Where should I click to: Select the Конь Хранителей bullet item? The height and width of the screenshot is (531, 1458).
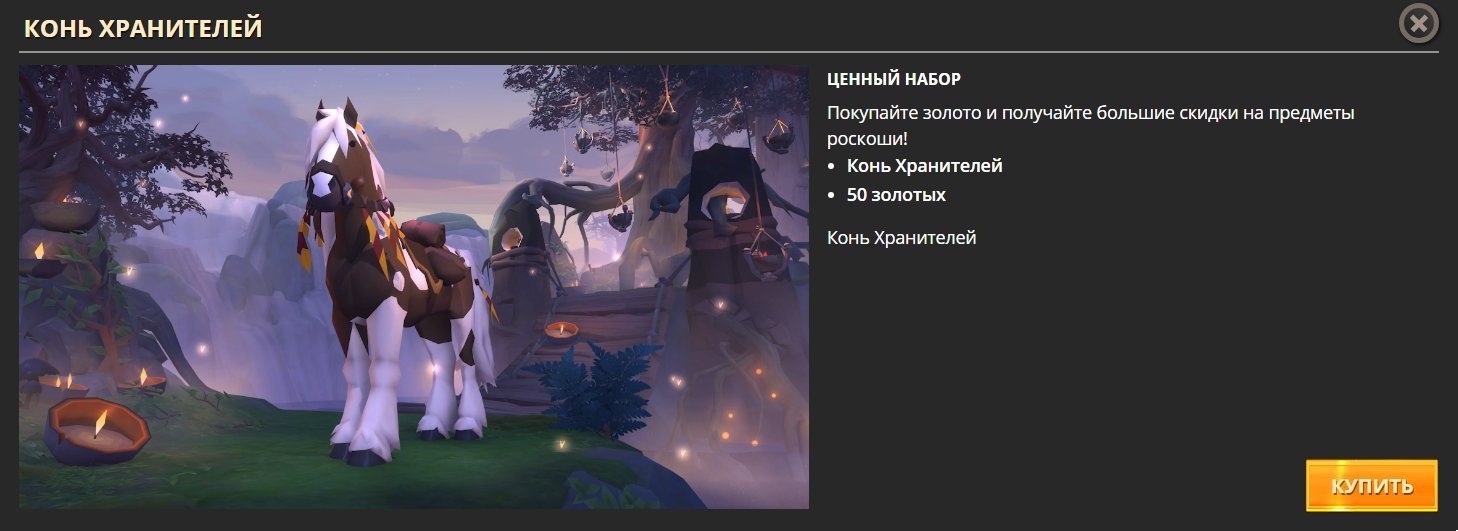click(x=924, y=166)
